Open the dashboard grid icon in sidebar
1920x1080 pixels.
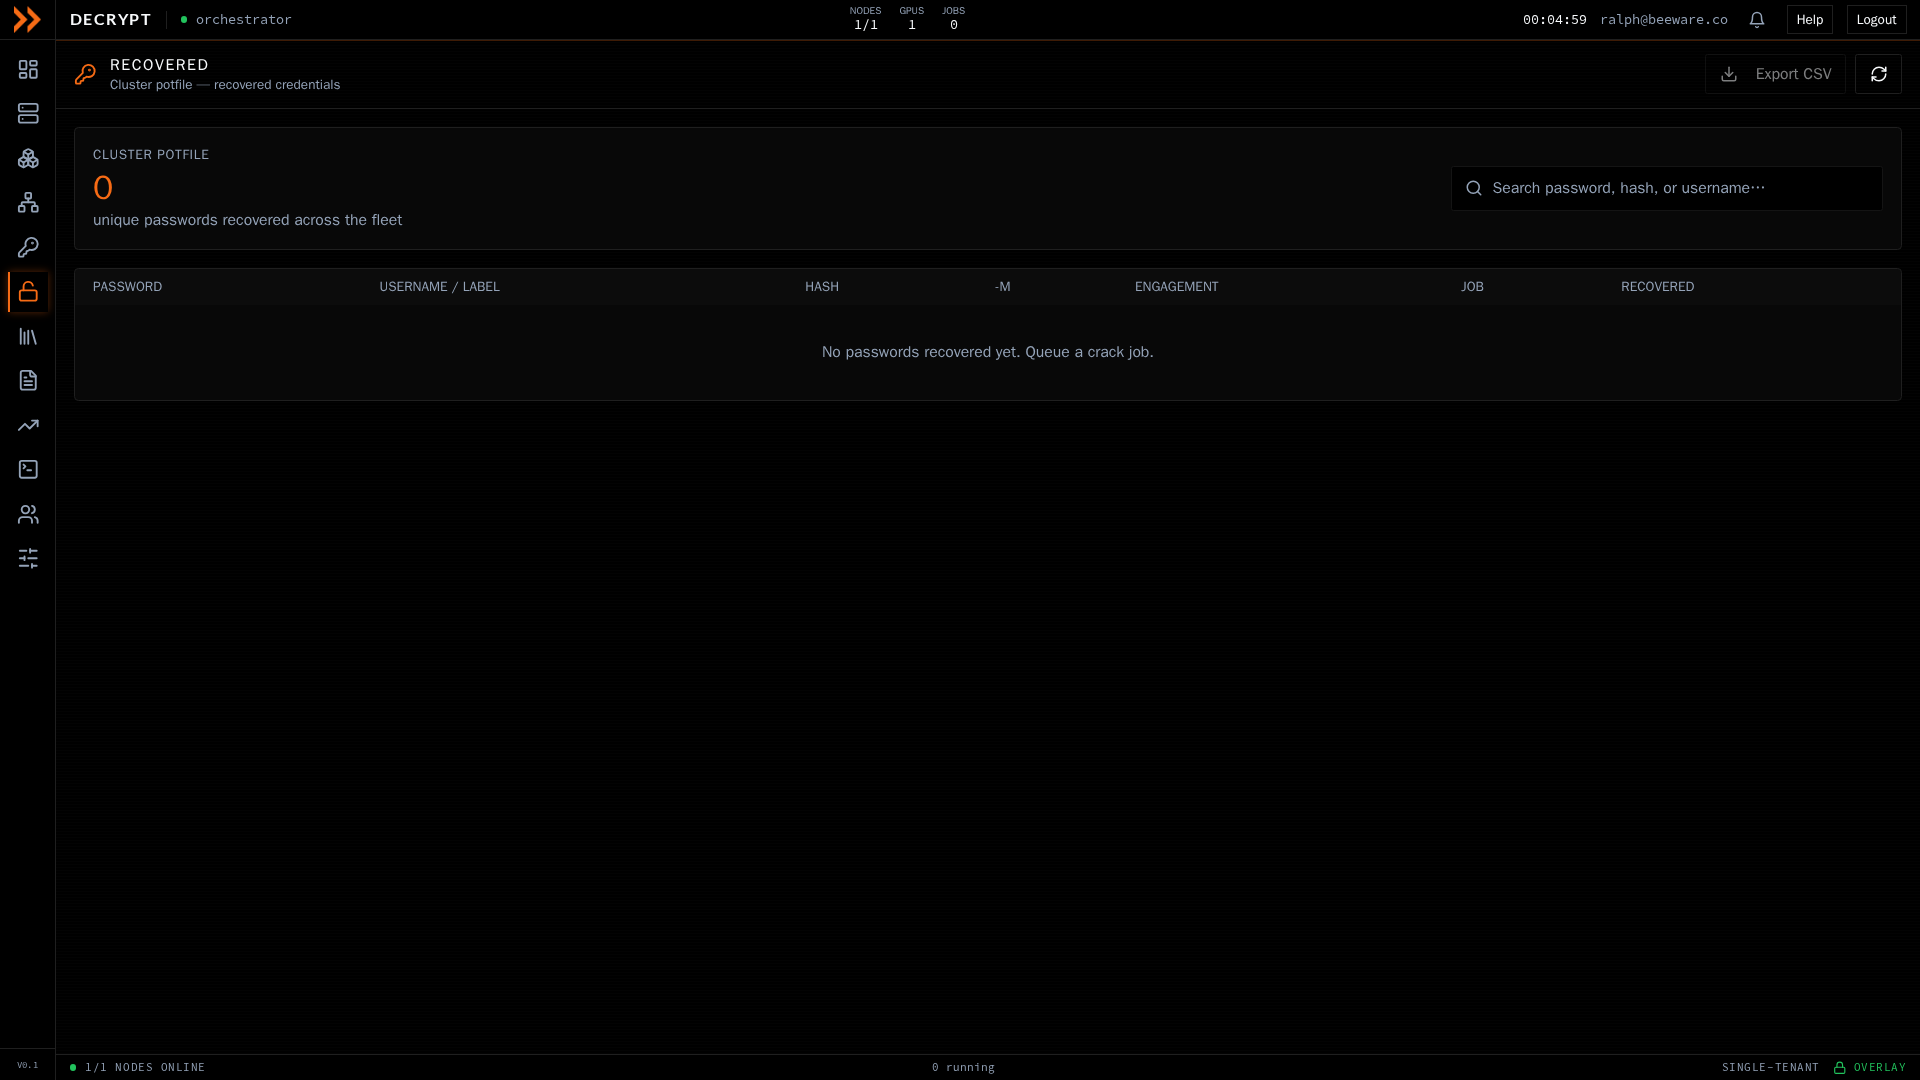[28, 69]
